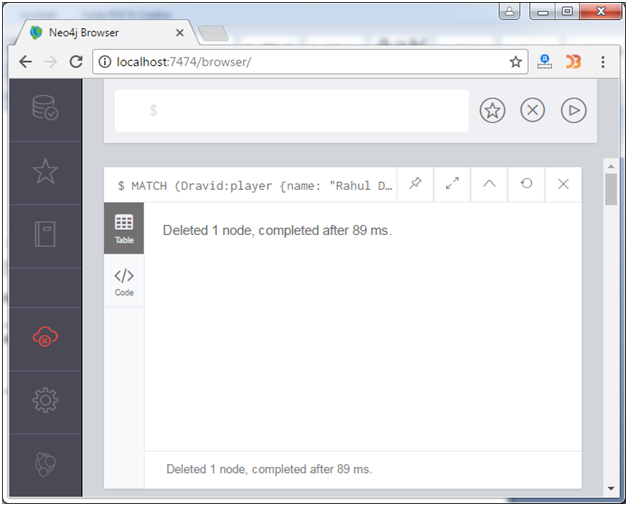Open a new browser tab
The height and width of the screenshot is (506, 628).
(213, 33)
